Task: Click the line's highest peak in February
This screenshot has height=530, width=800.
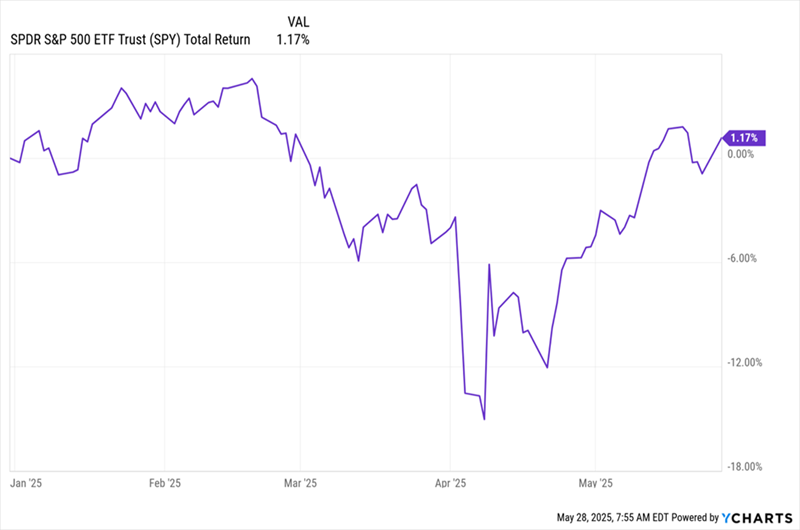Action: (x=252, y=78)
